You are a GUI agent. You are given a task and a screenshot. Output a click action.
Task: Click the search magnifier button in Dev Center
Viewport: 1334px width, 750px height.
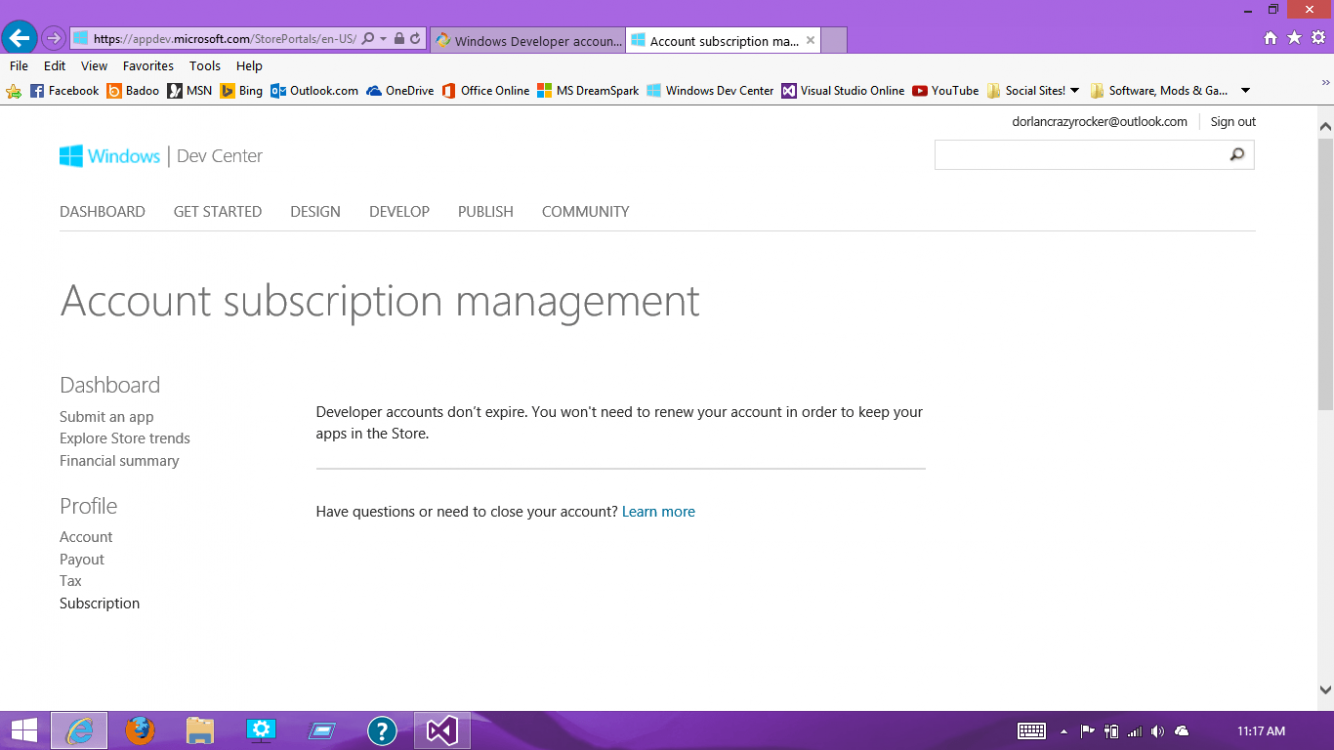(x=1238, y=155)
